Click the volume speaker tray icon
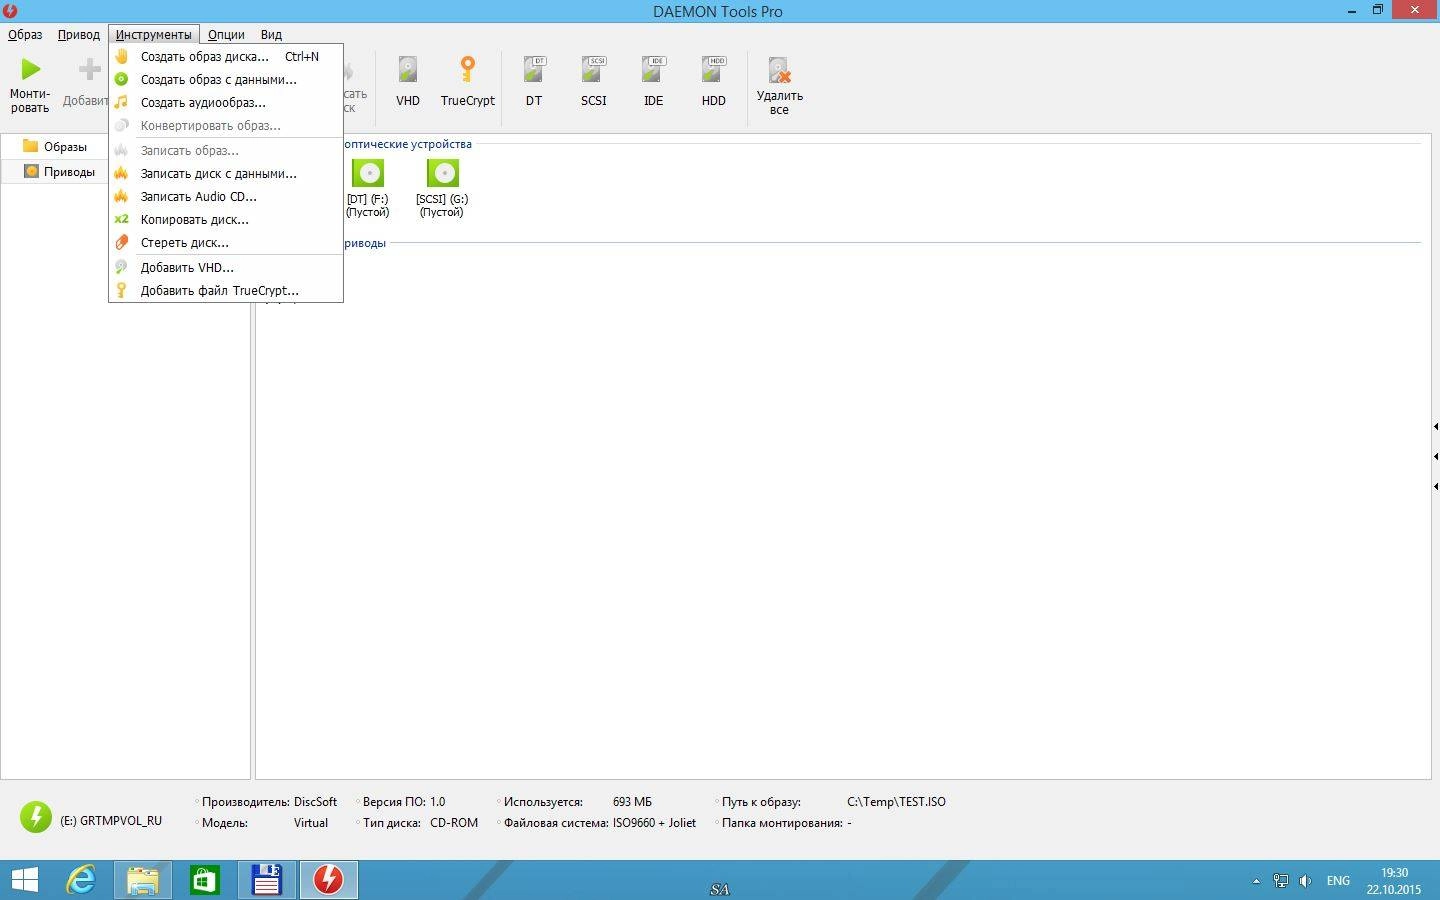 [x=1306, y=881]
